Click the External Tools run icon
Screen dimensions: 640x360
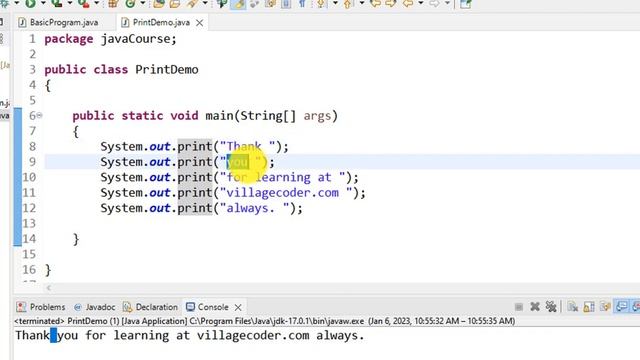(x=84, y=4)
